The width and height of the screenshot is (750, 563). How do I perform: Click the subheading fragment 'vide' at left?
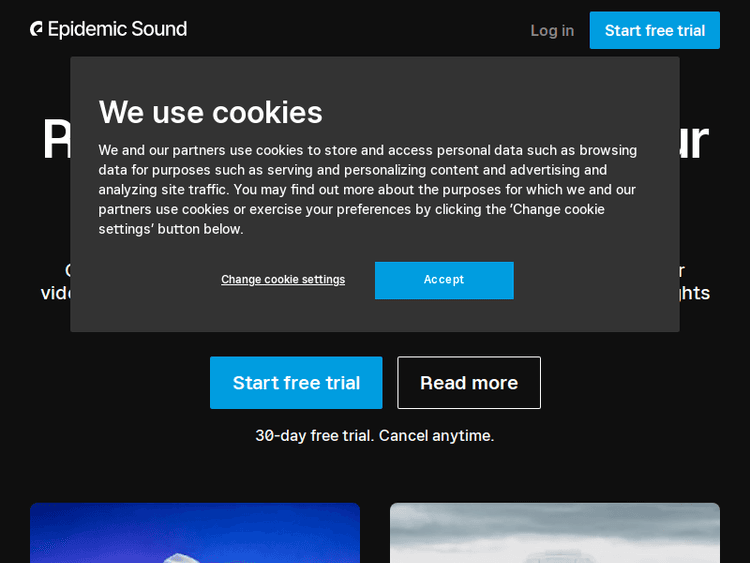click(x=55, y=293)
